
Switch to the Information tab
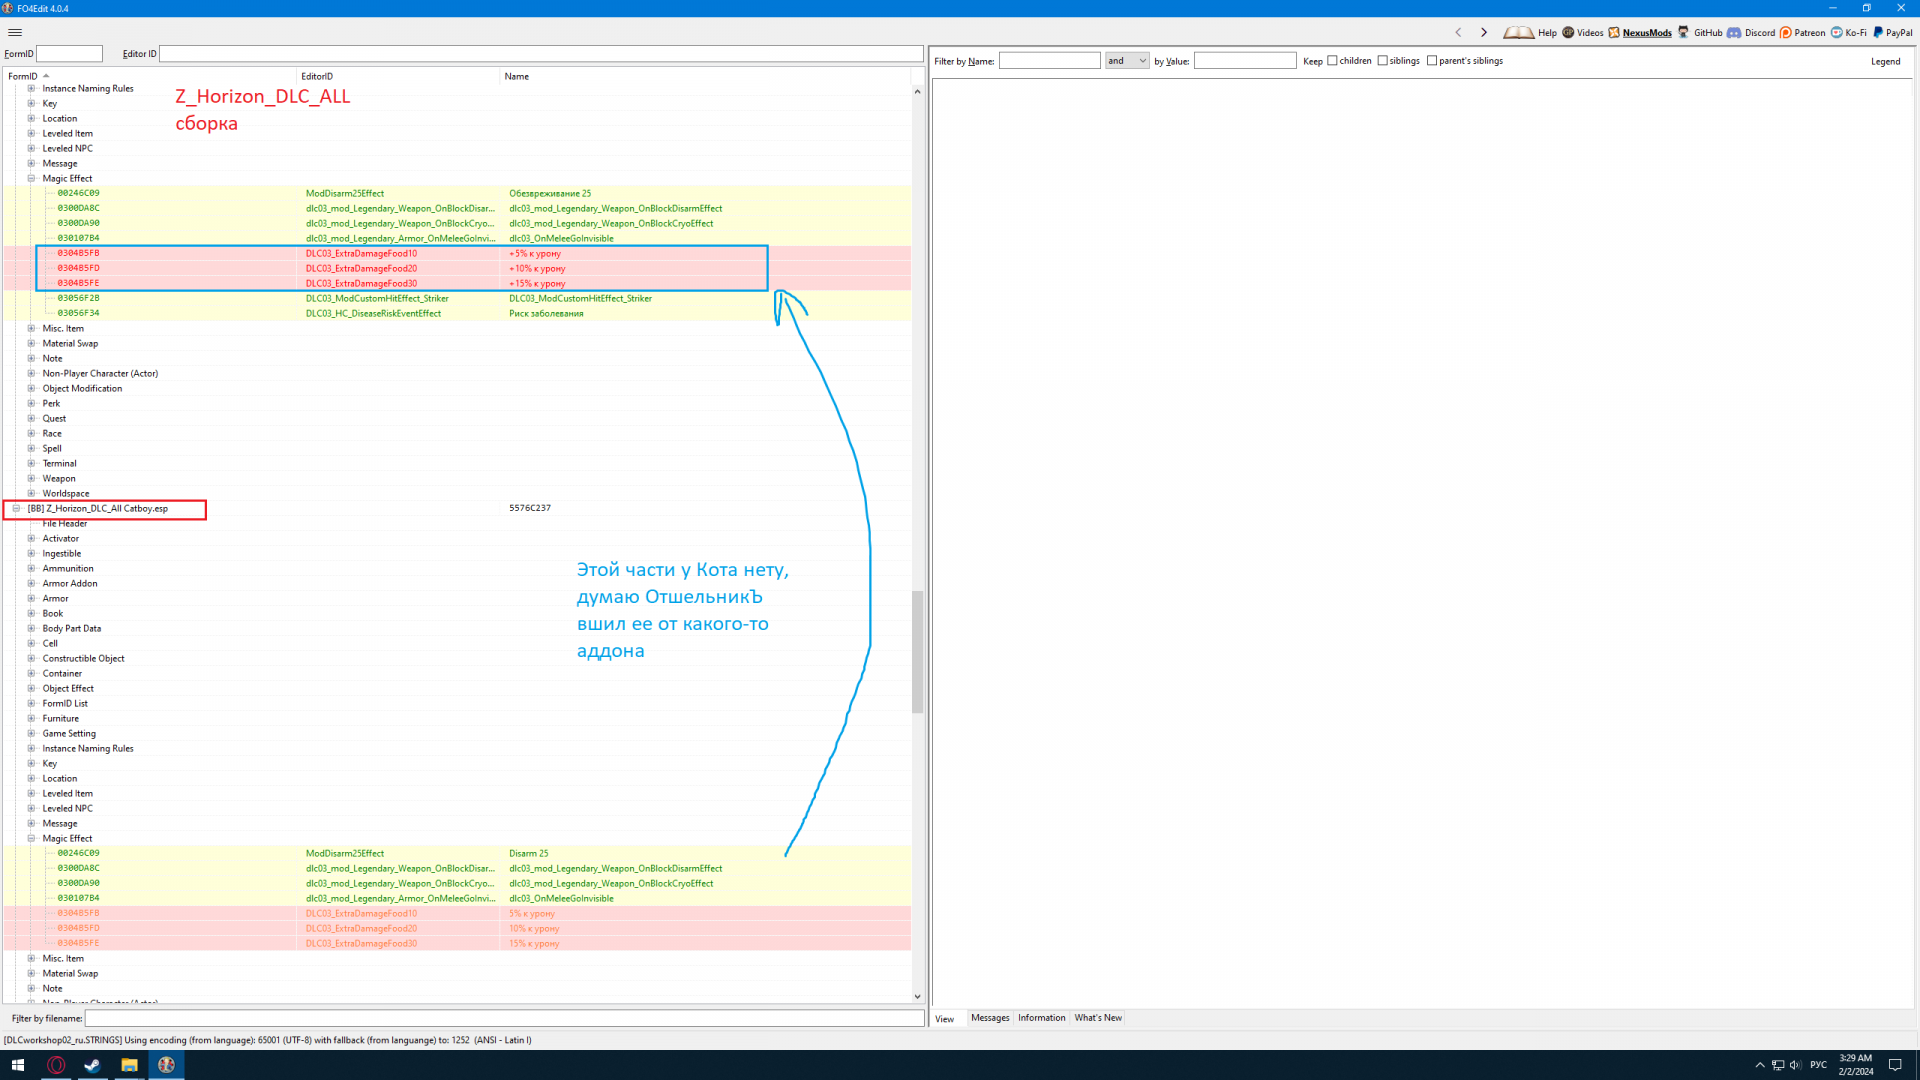[x=1041, y=1018]
